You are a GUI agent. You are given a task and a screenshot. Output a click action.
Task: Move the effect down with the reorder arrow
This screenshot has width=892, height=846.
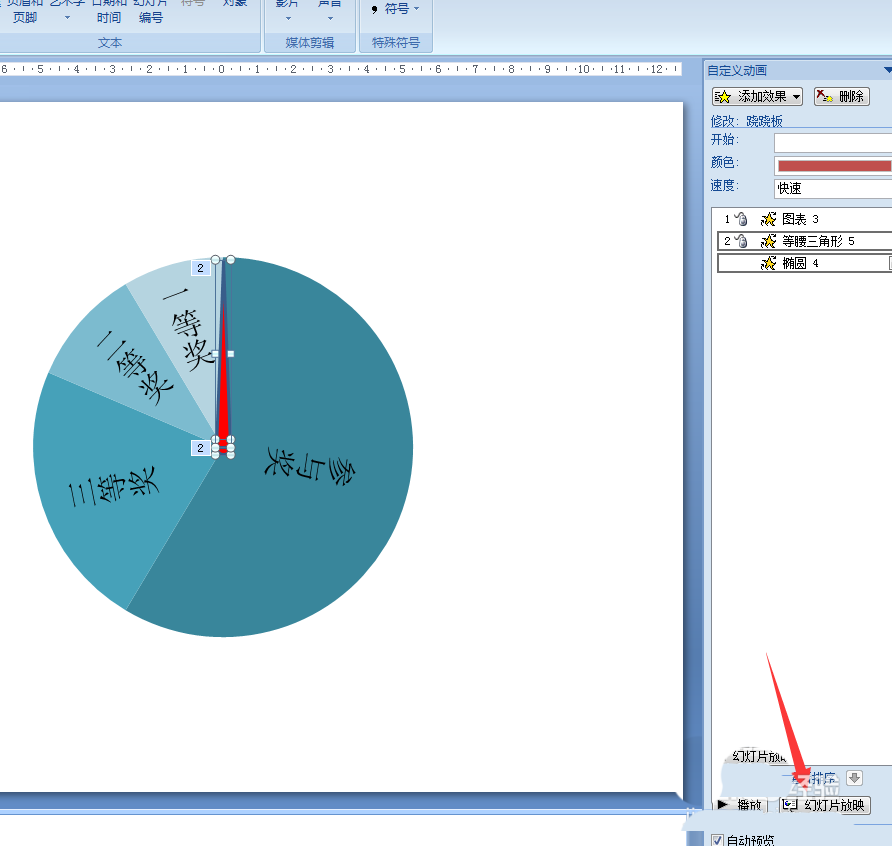point(854,778)
